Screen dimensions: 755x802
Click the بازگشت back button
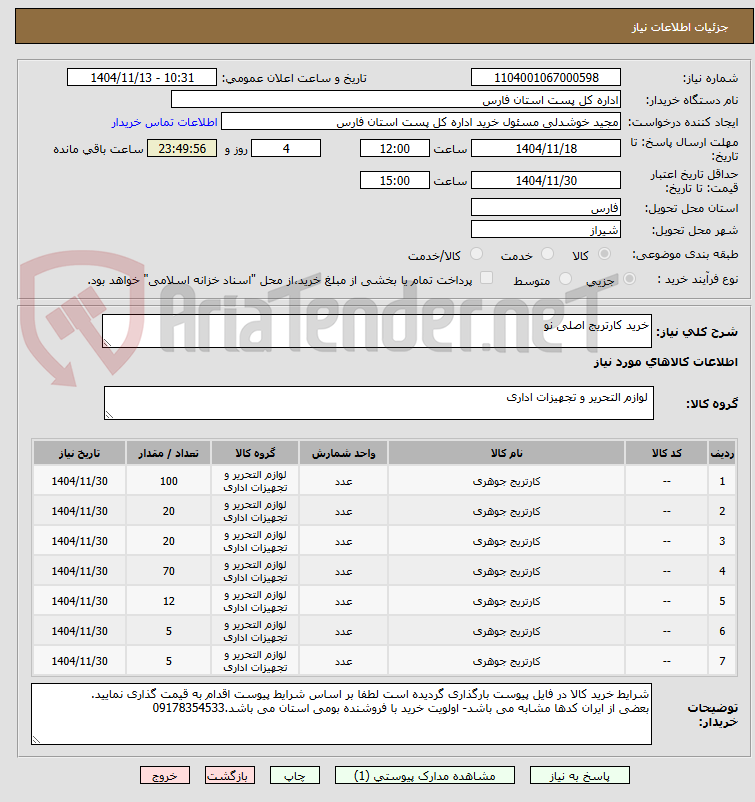(x=230, y=775)
